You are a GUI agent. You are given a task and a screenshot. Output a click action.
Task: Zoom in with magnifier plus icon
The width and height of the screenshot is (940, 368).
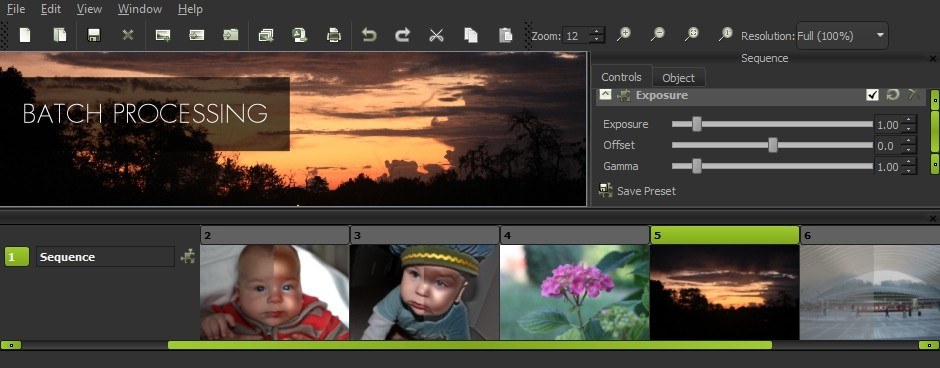[624, 34]
